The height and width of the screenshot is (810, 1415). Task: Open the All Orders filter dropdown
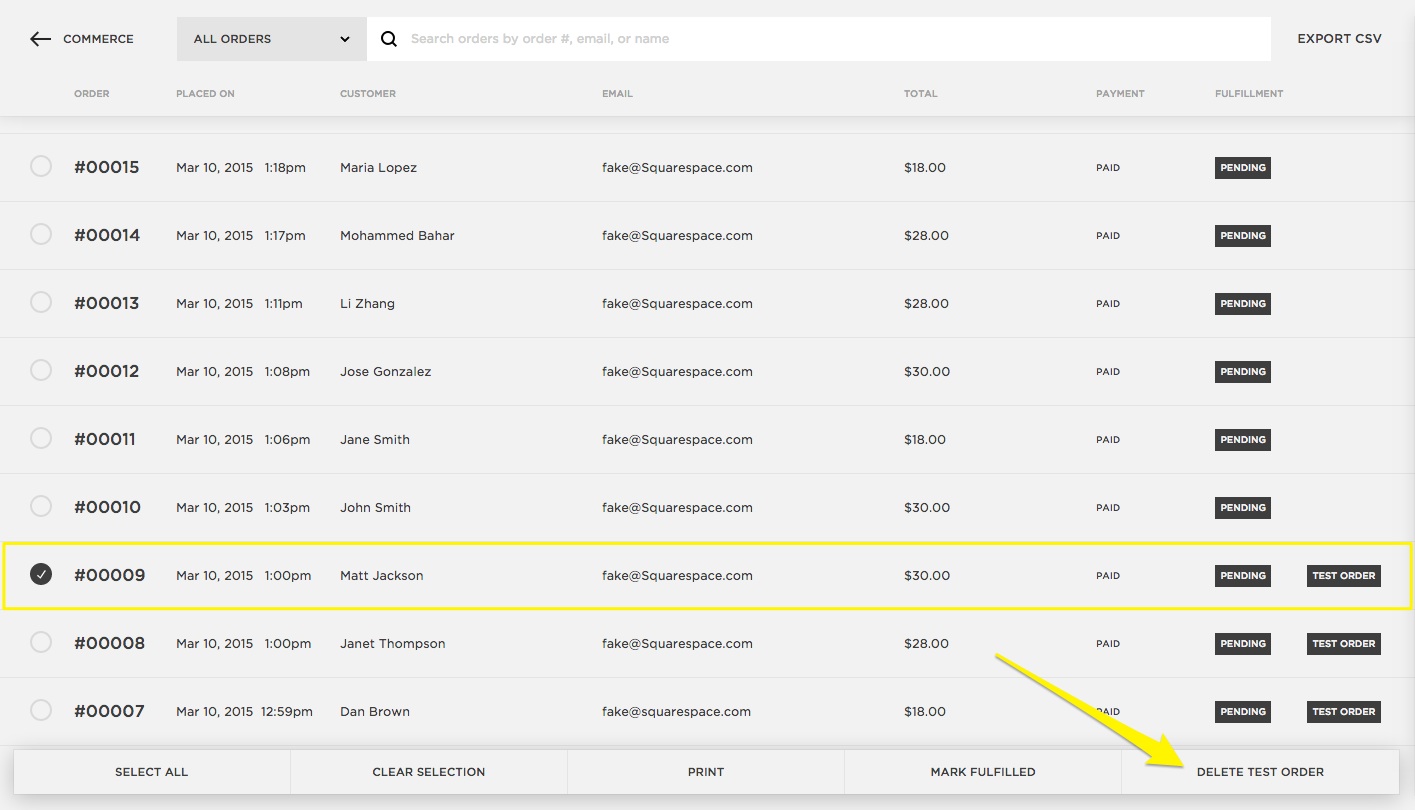pos(272,39)
